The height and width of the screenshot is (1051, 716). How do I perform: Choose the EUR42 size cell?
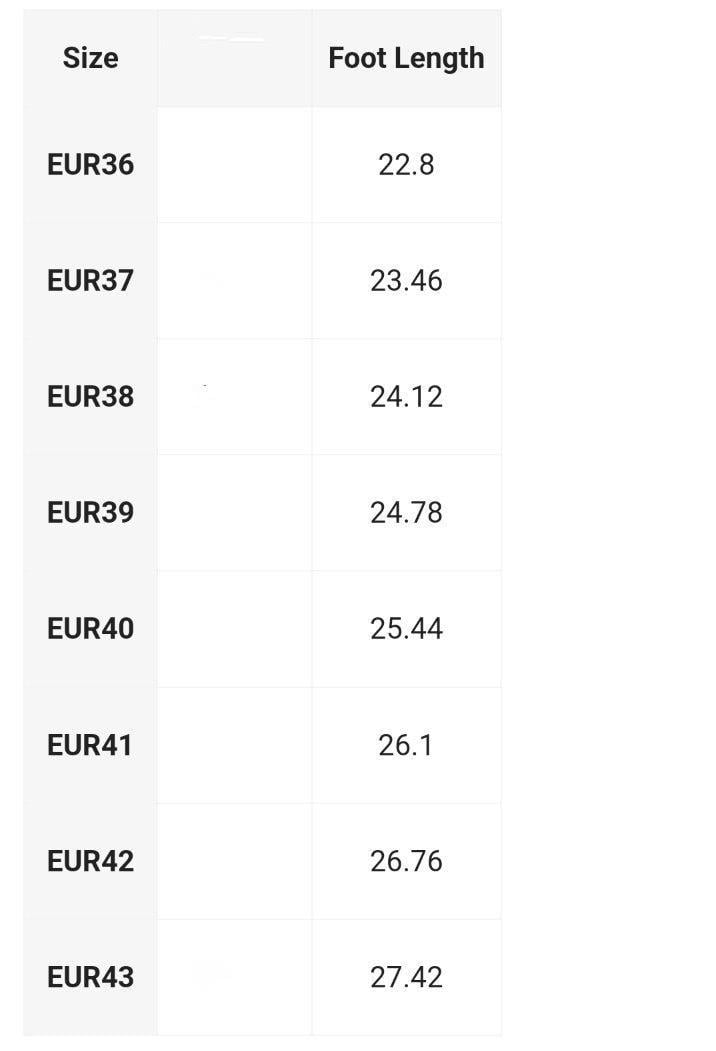(x=90, y=861)
